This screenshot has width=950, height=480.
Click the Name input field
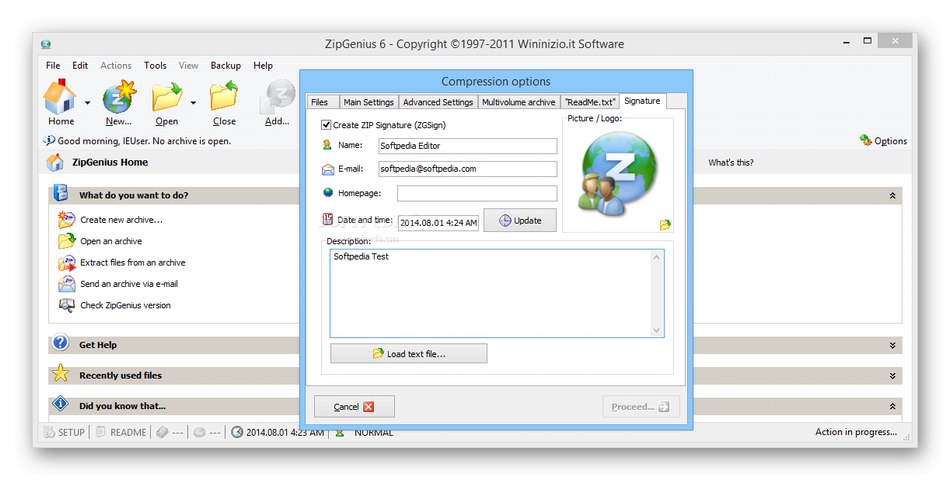(468, 146)
